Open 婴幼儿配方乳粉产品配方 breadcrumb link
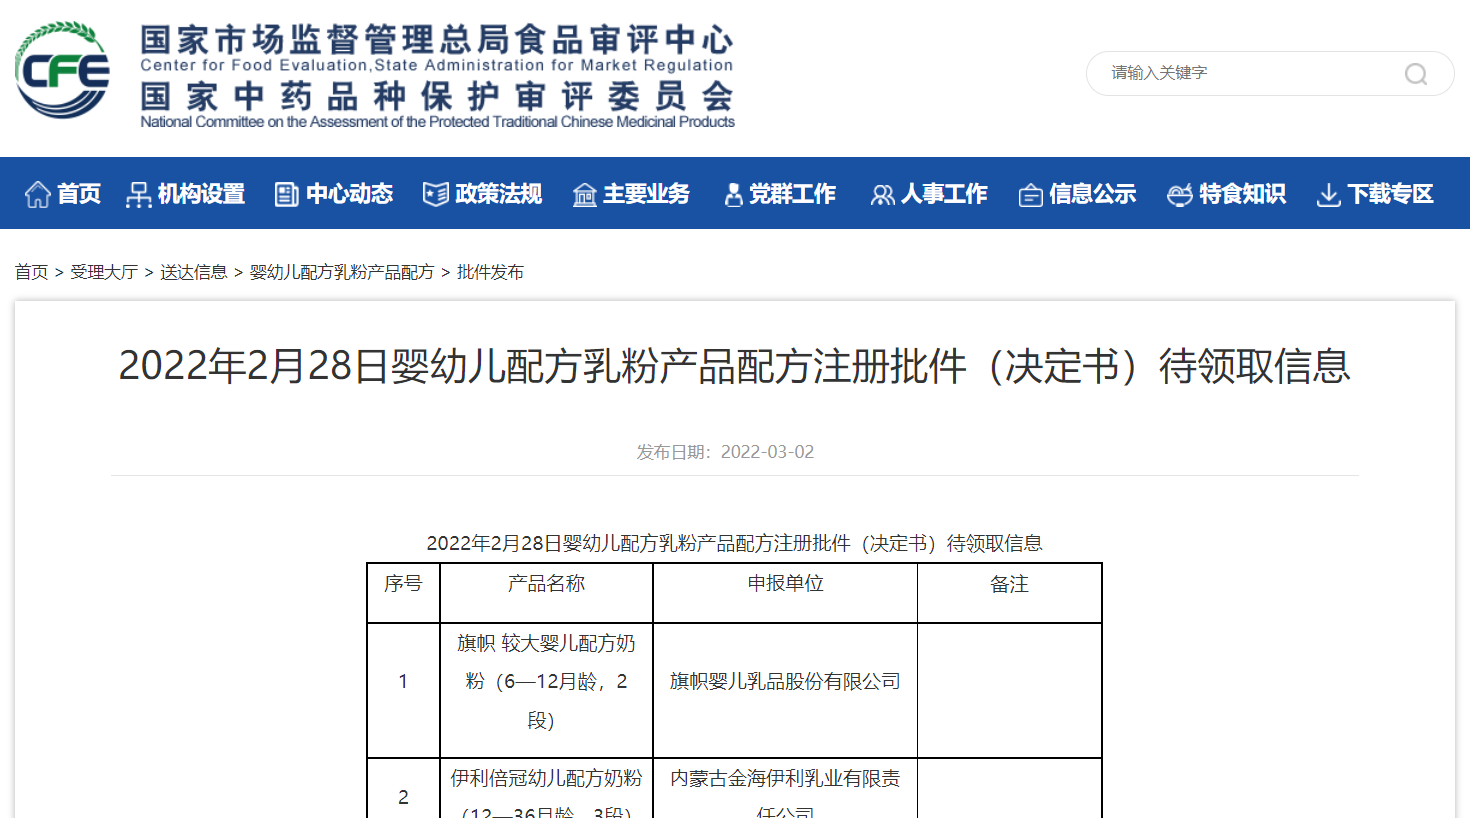 (x=342, y=272)
